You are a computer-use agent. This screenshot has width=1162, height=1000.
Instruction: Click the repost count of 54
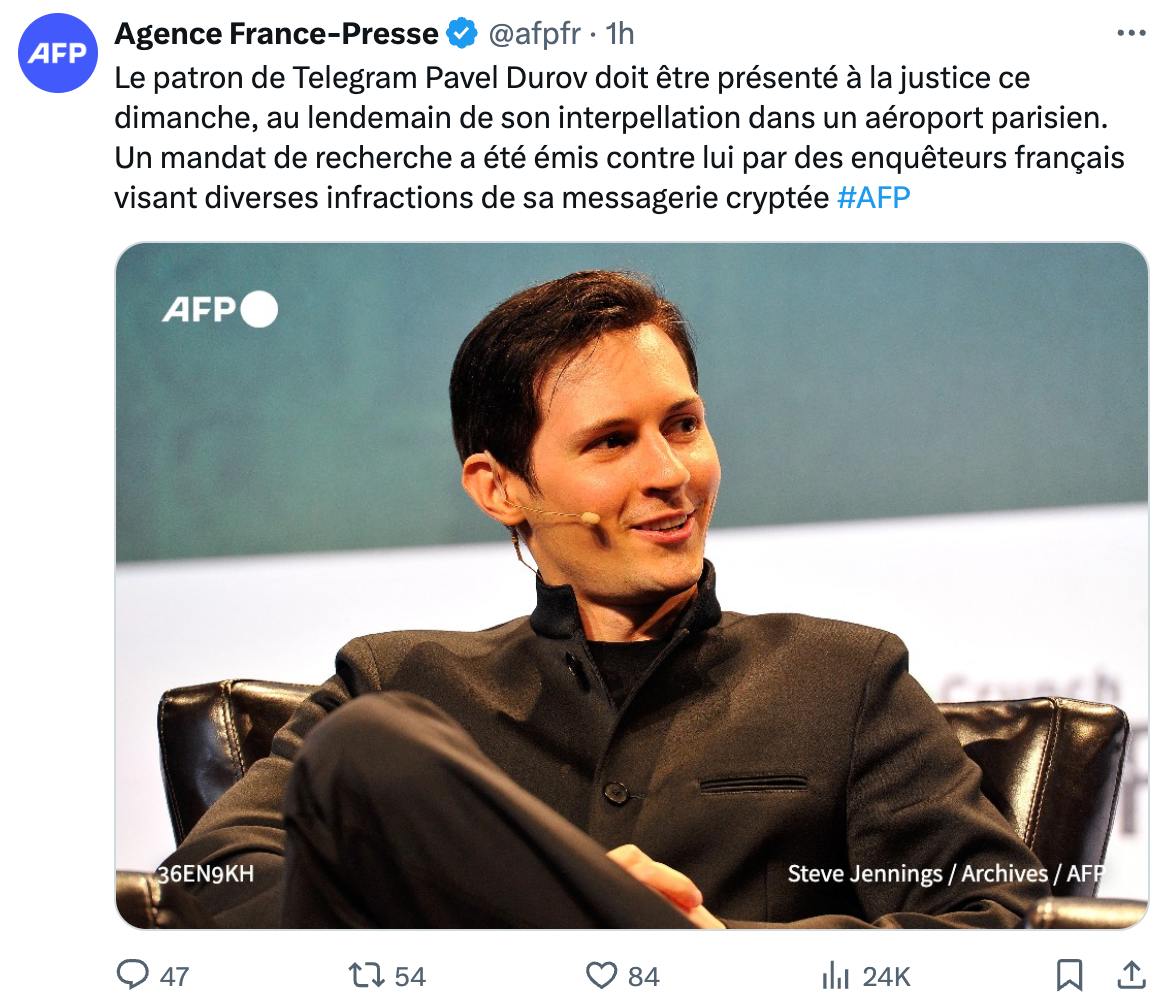click(x=410, y=976)
